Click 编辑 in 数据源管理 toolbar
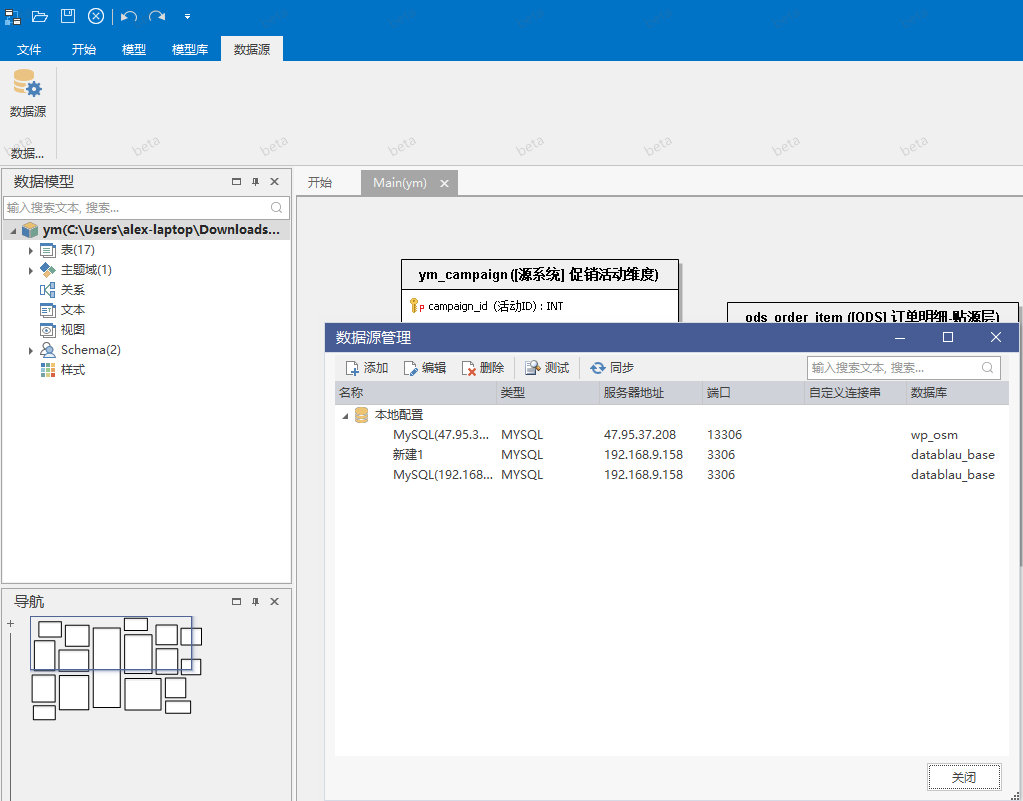Screen dimensions: 1023x801 tap(425, 368)
